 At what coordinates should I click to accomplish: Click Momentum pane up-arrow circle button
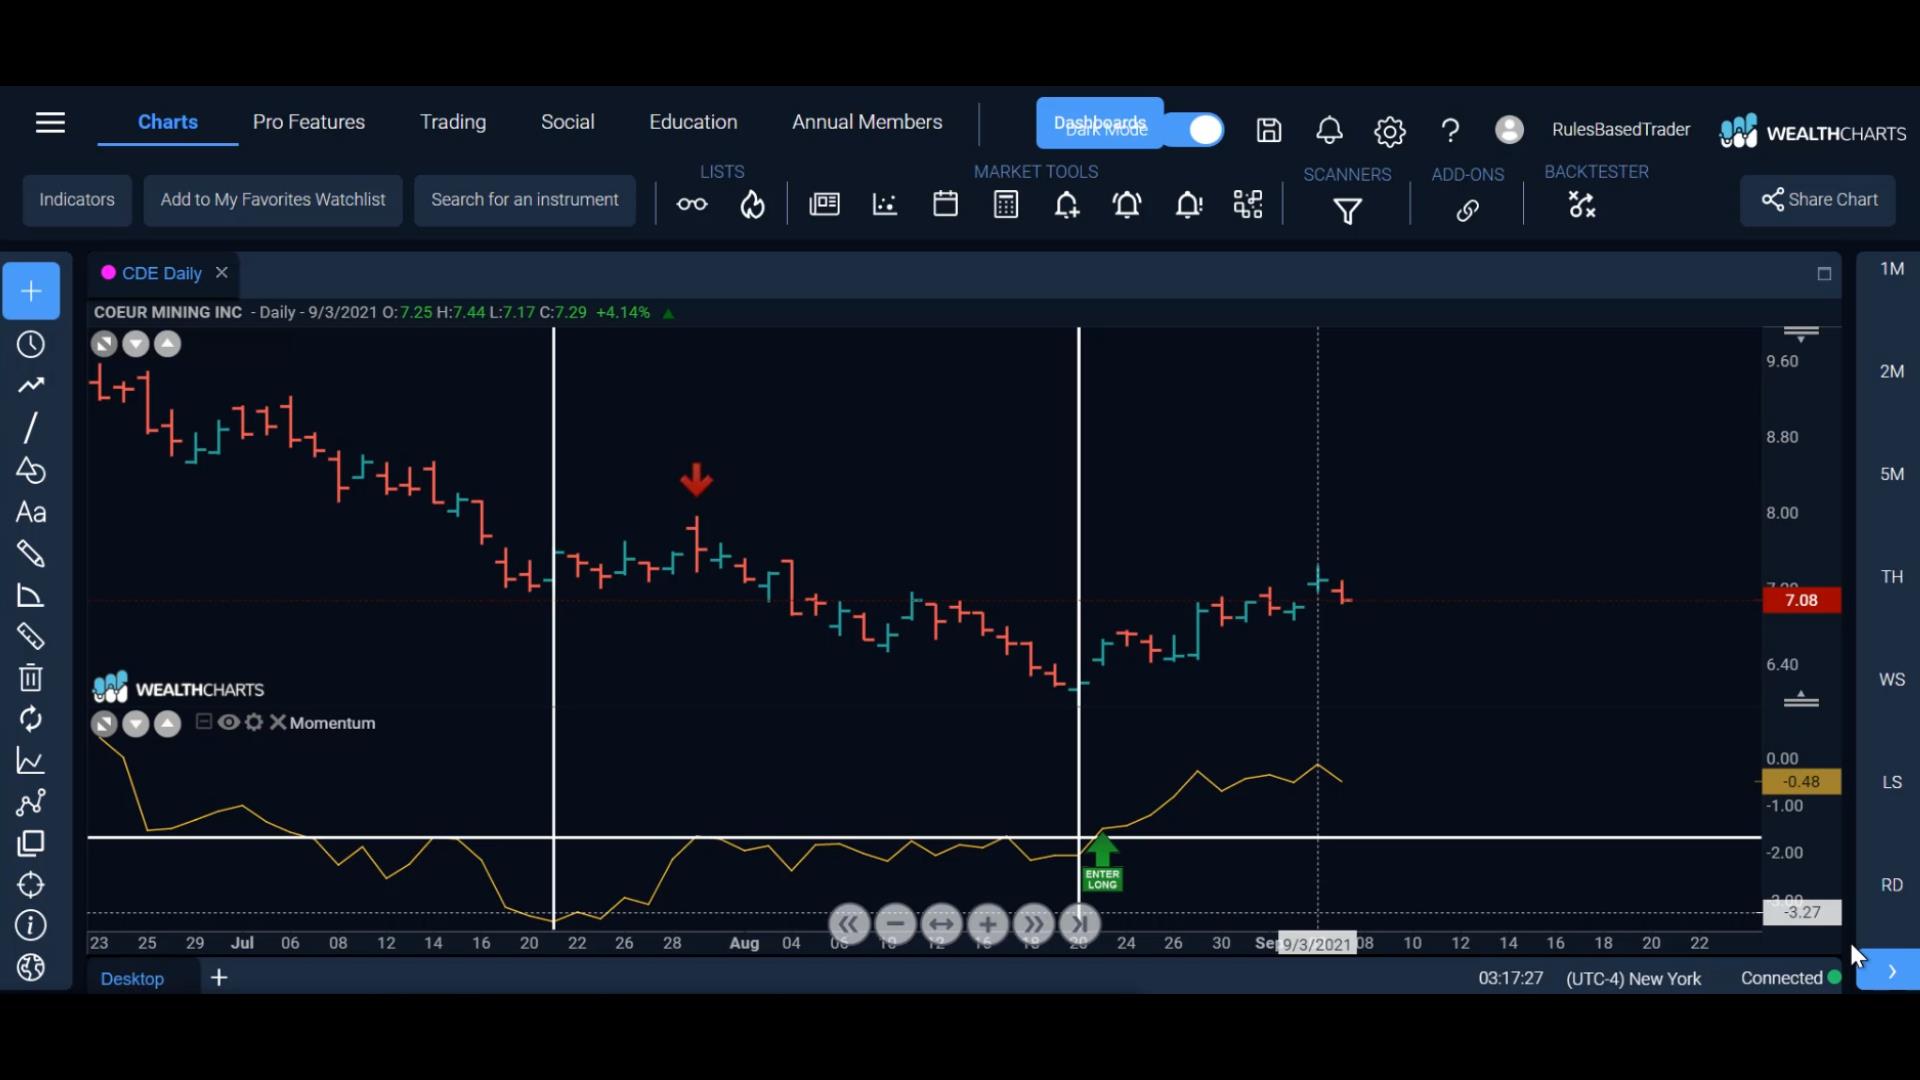click(x=168, y=724)
